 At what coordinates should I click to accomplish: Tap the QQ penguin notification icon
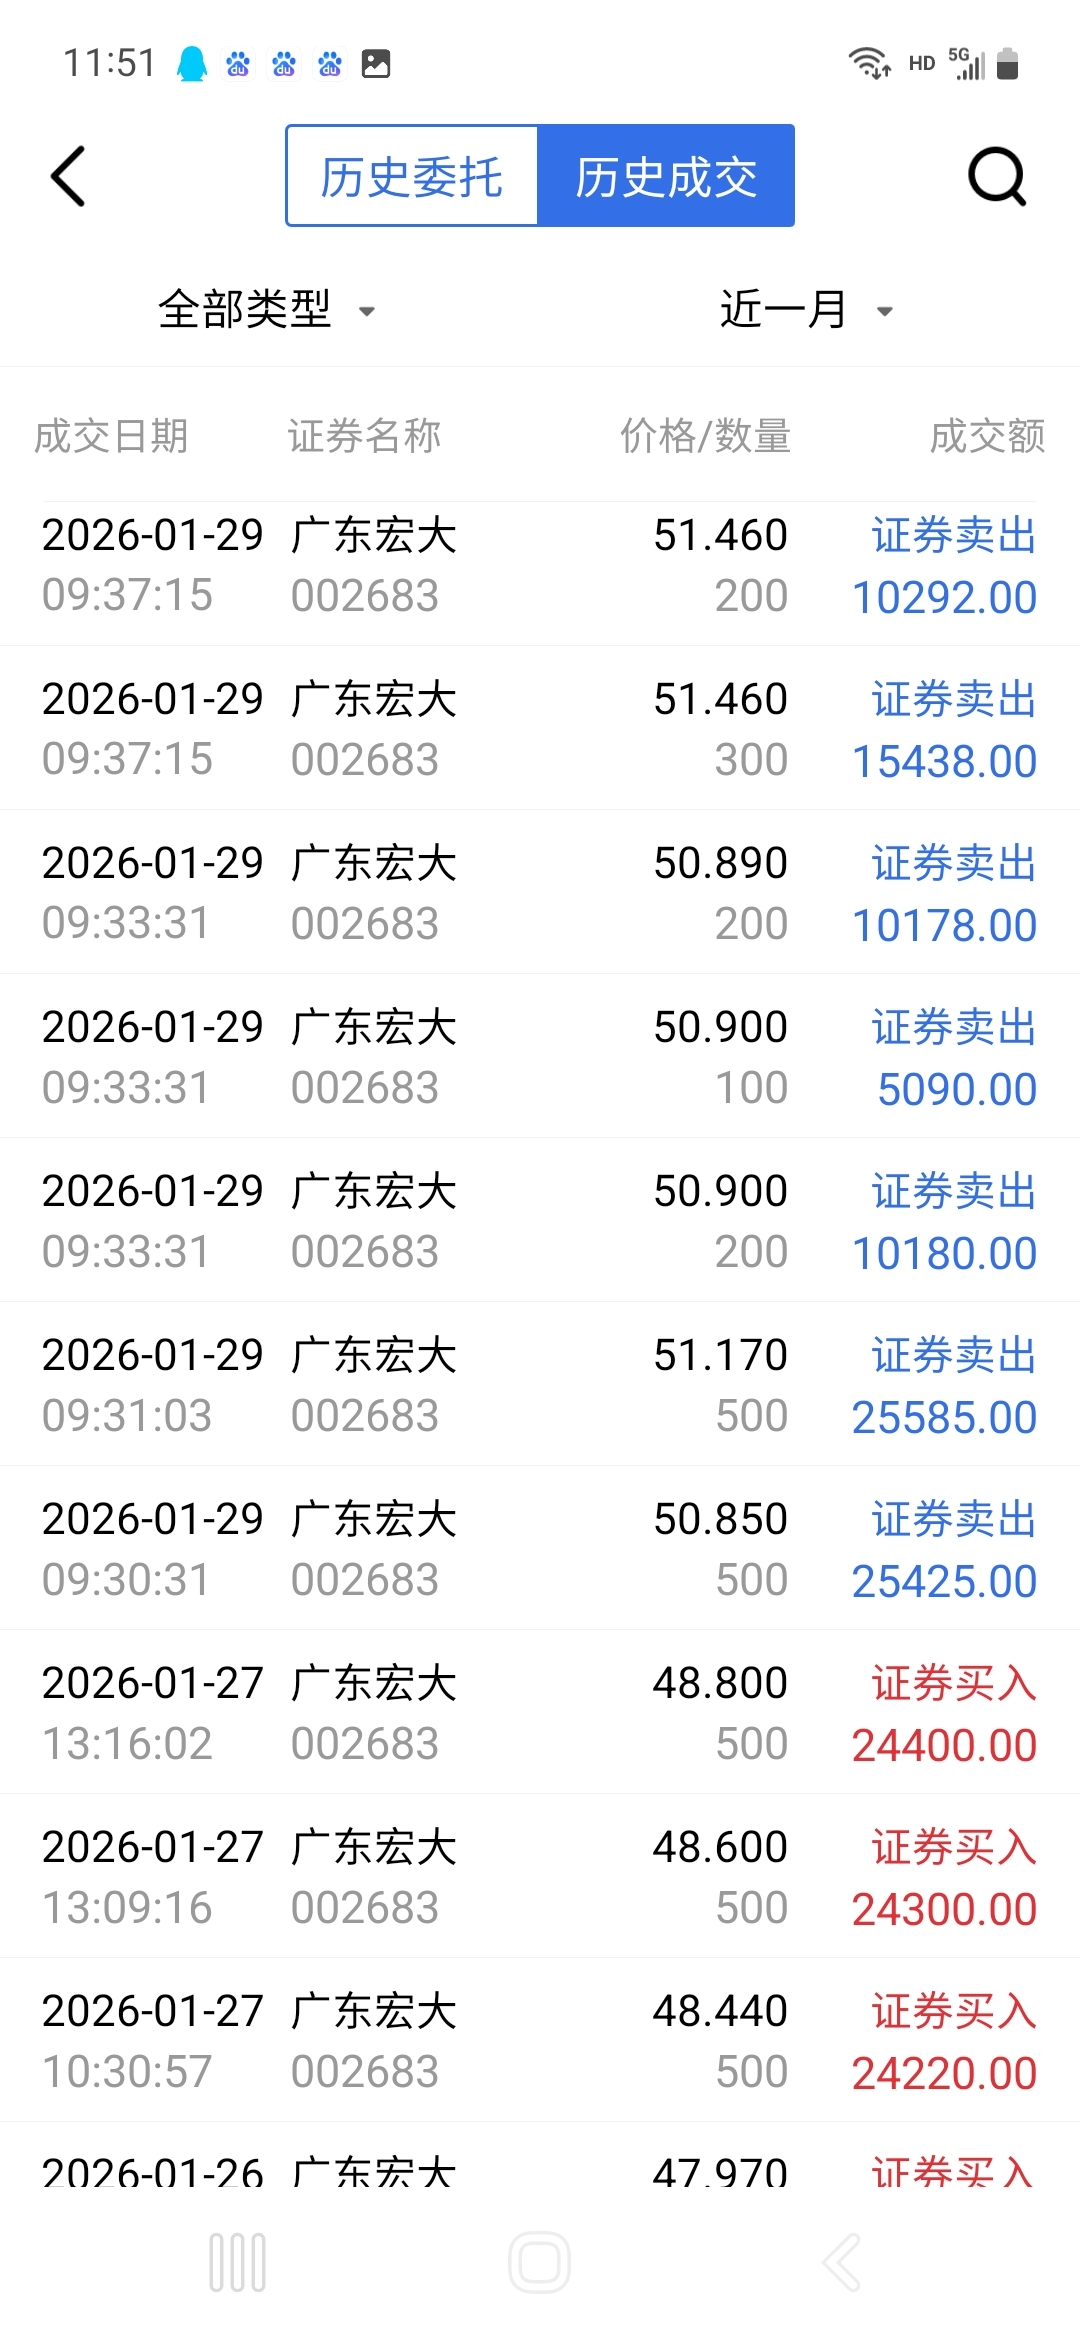point(191,64)
